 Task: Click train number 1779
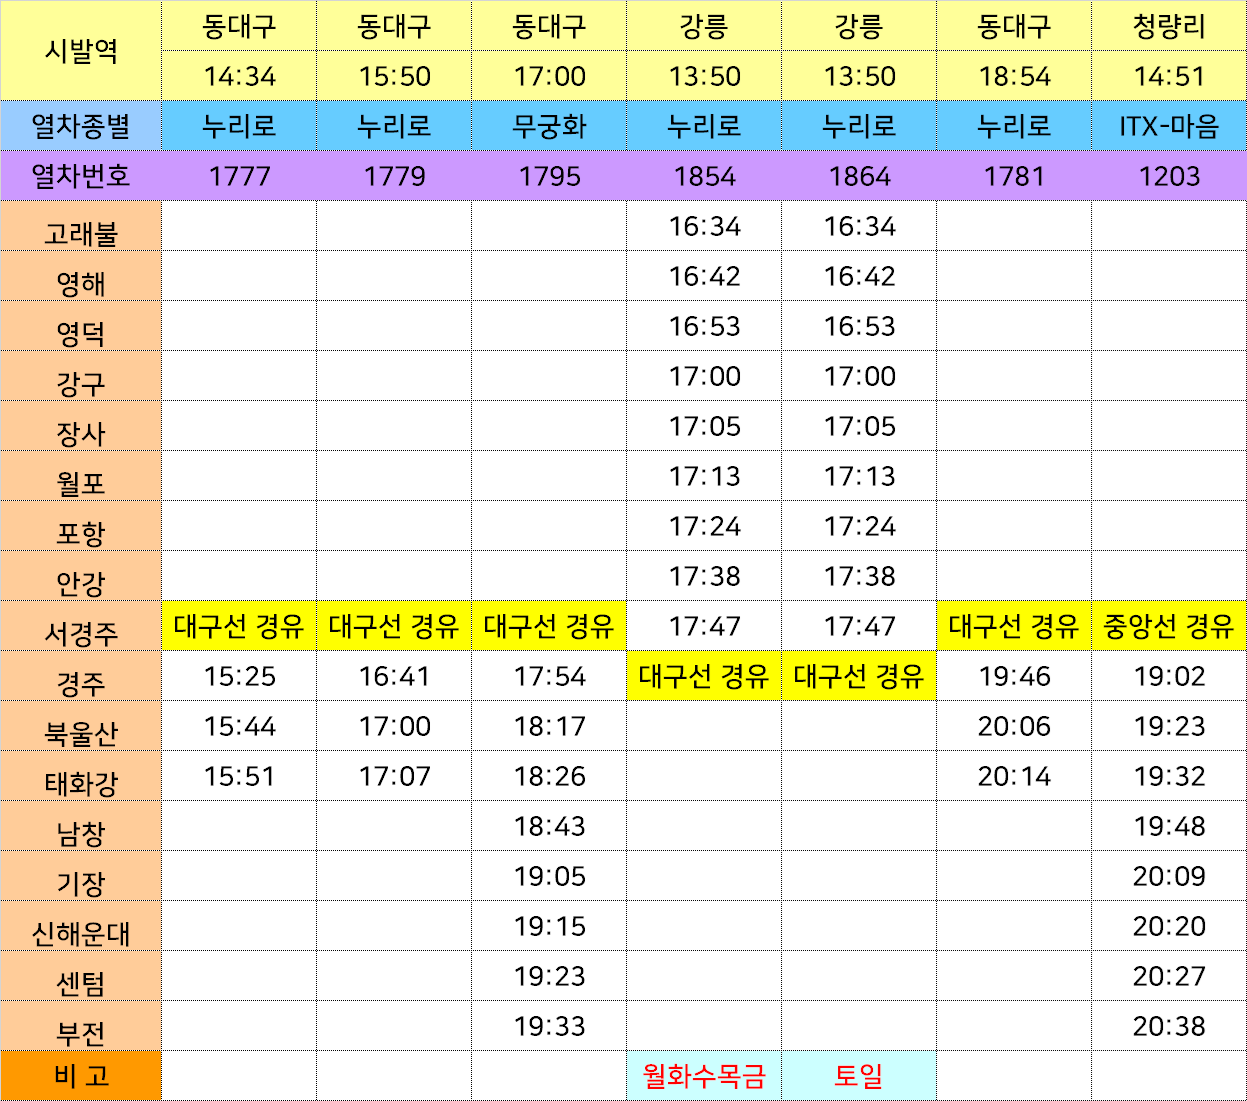[394, 176]
